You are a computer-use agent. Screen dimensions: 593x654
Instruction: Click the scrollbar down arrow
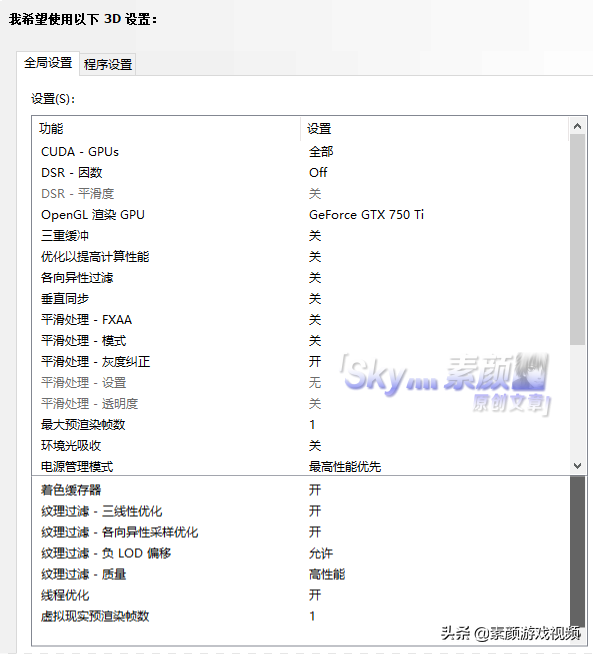(x=578, y=466)
